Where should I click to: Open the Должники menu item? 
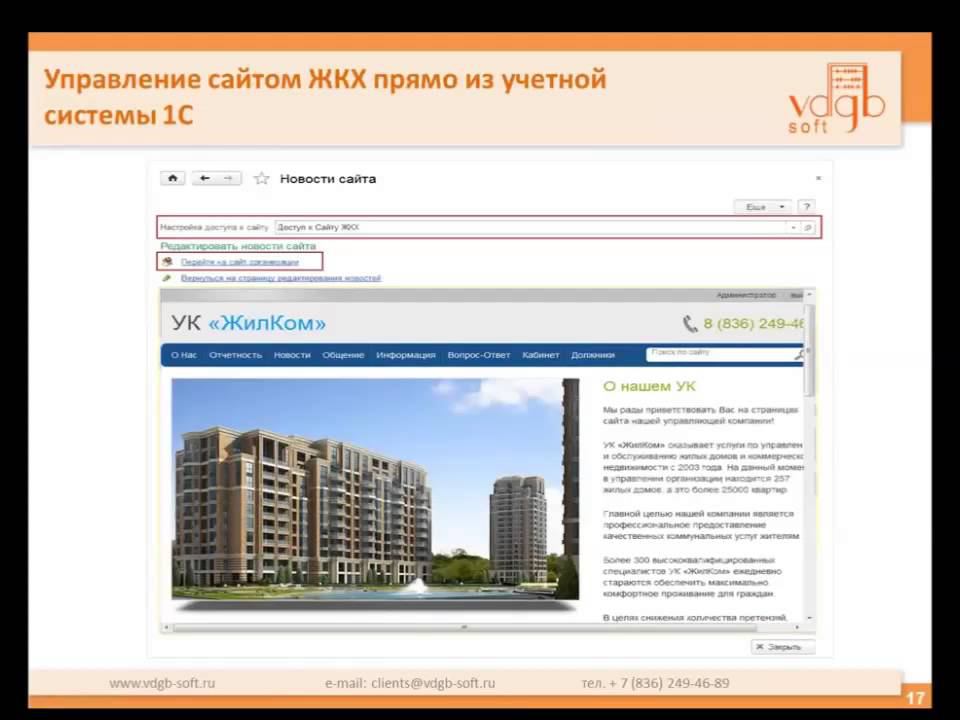593,355
